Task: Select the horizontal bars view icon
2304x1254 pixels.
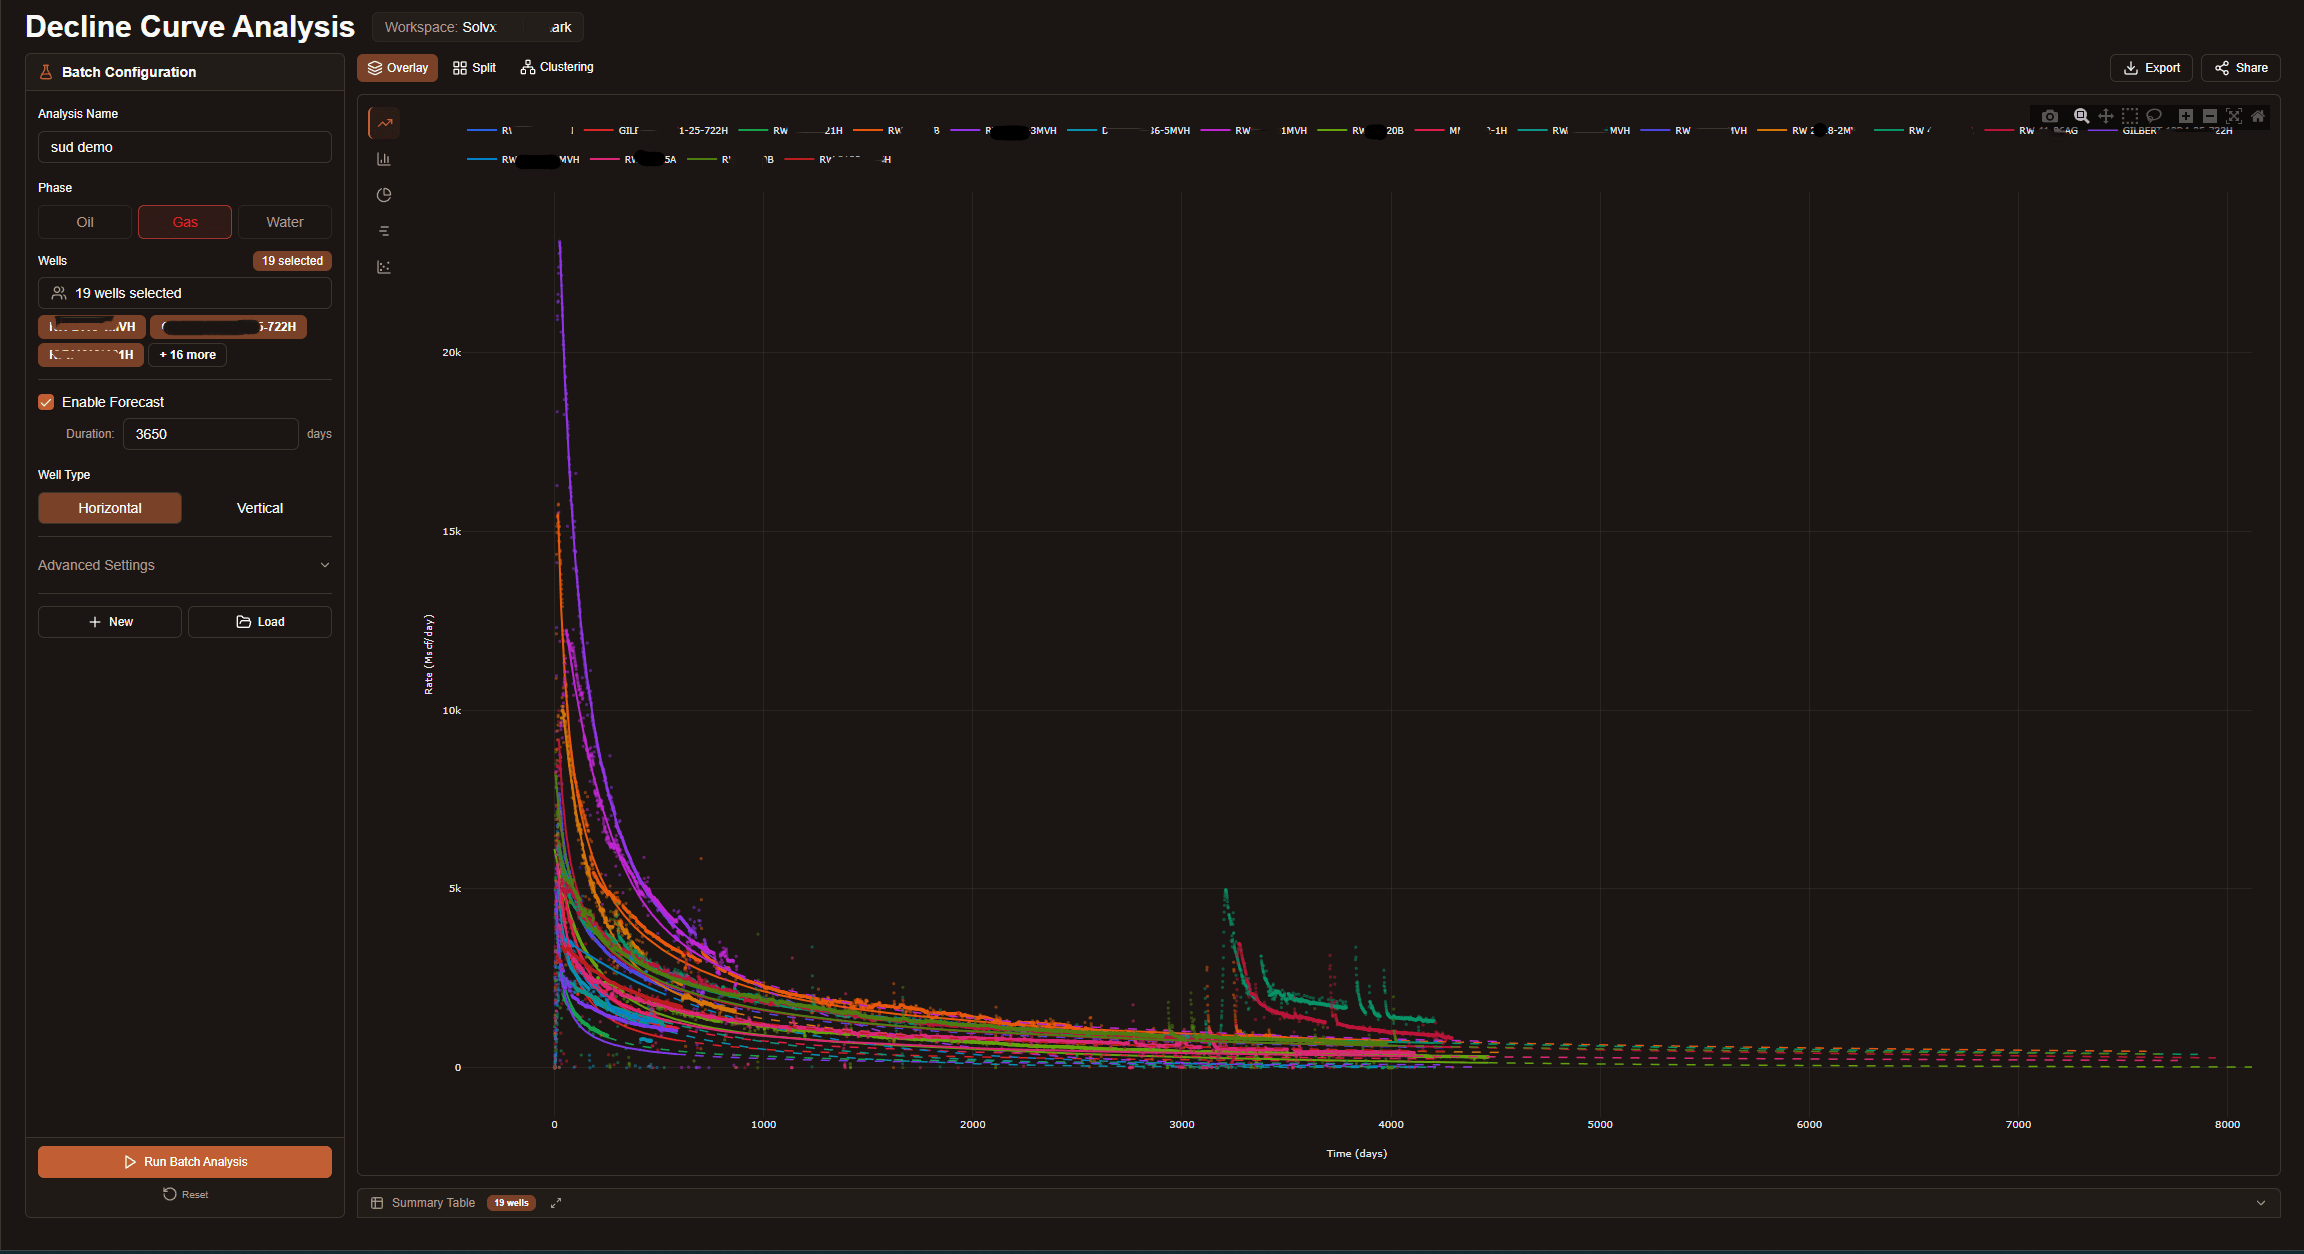Action: (384, 231)
